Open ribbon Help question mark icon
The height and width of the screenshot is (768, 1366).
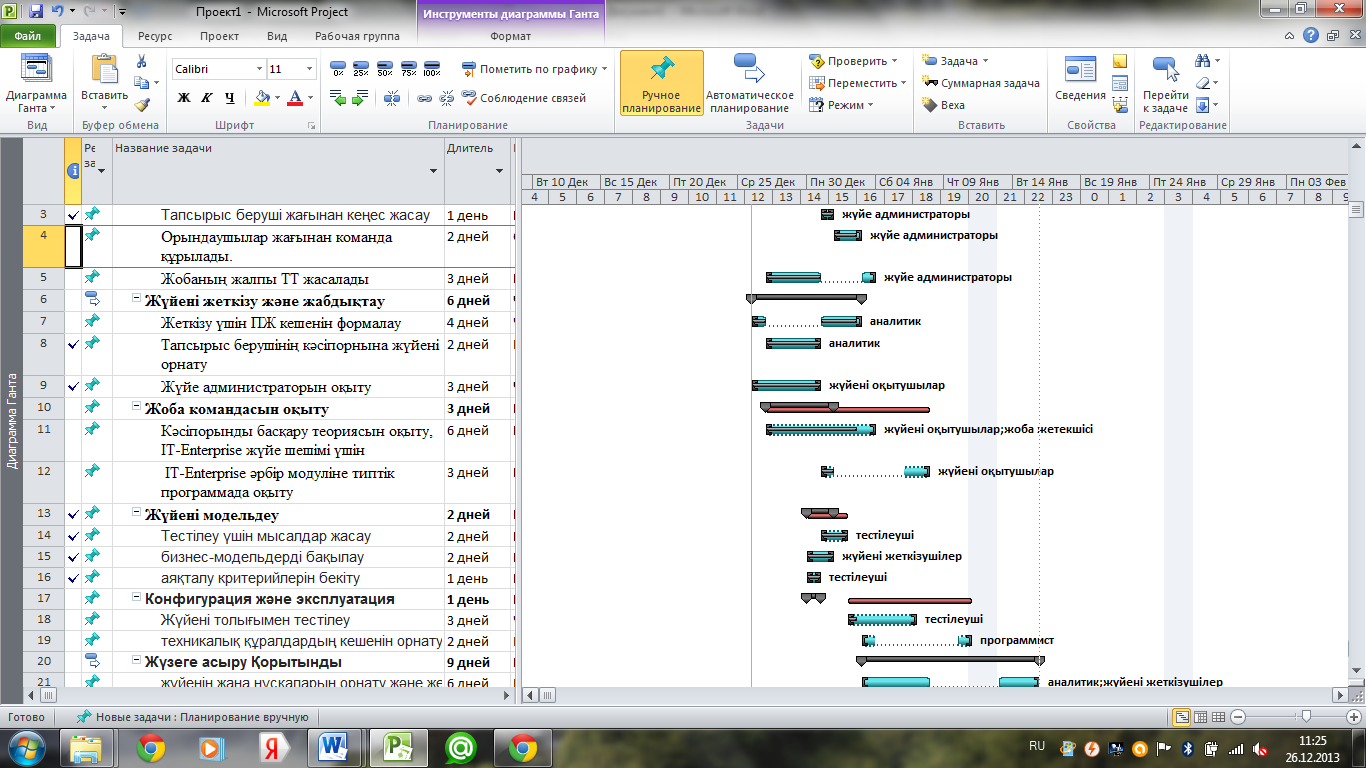coord(1310,35)
